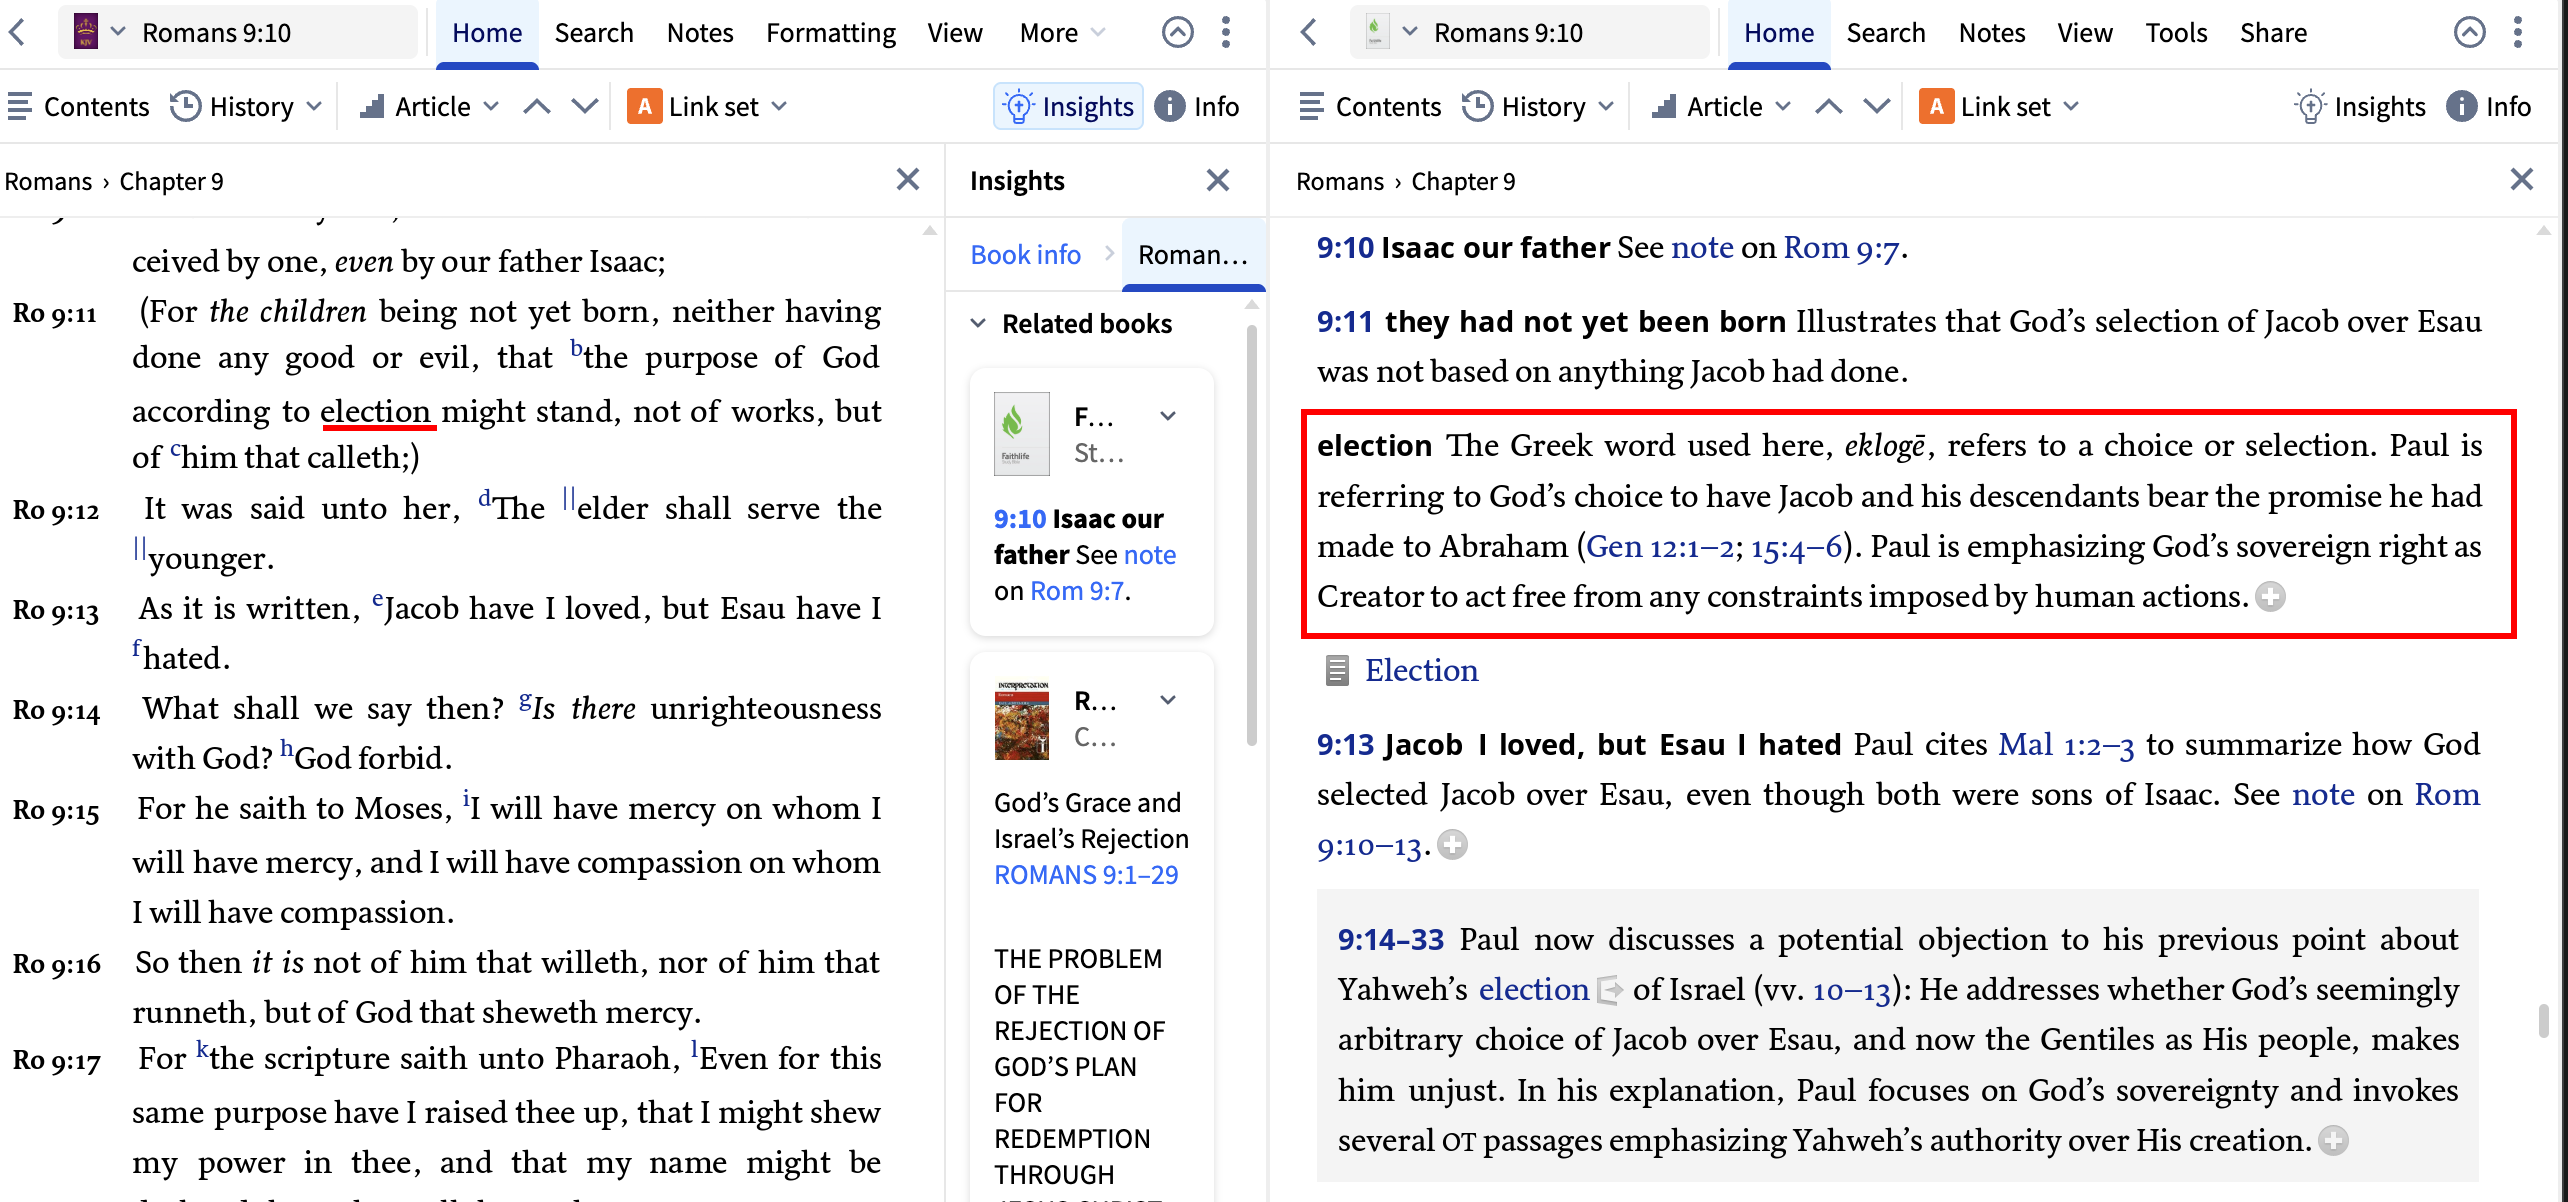Image resolution: width=2568 pixels, height=1202 pixels.
Task: Open Contents in right panel
Action: click(x=1370, y=106)
